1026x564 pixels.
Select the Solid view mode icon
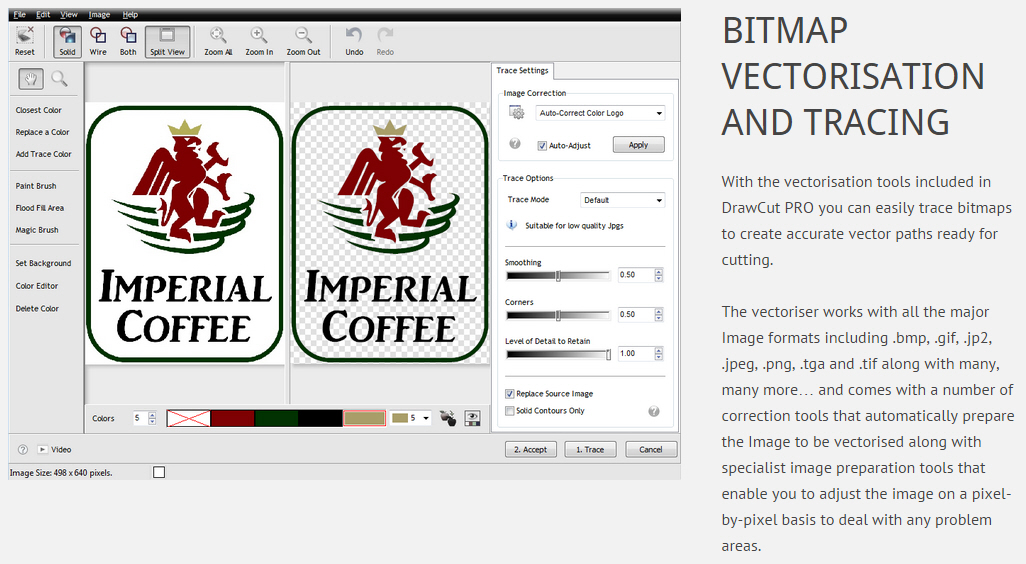(67, 41)
